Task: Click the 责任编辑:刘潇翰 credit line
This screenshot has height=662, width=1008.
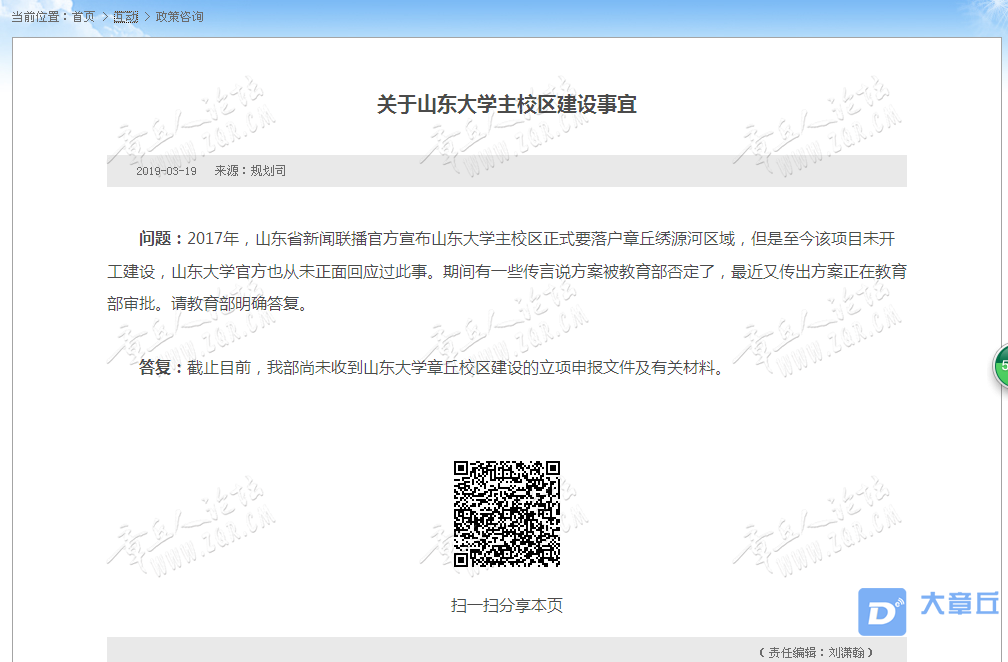Action: click(x=816, y=652)
